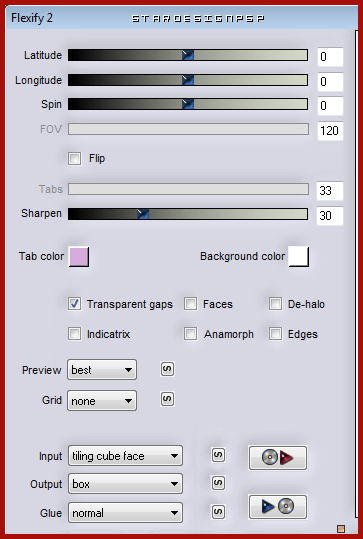Uncheck the Transparent gaps checkbox
The width and height of the screenshot is (363, 539).
click(75, 304)
